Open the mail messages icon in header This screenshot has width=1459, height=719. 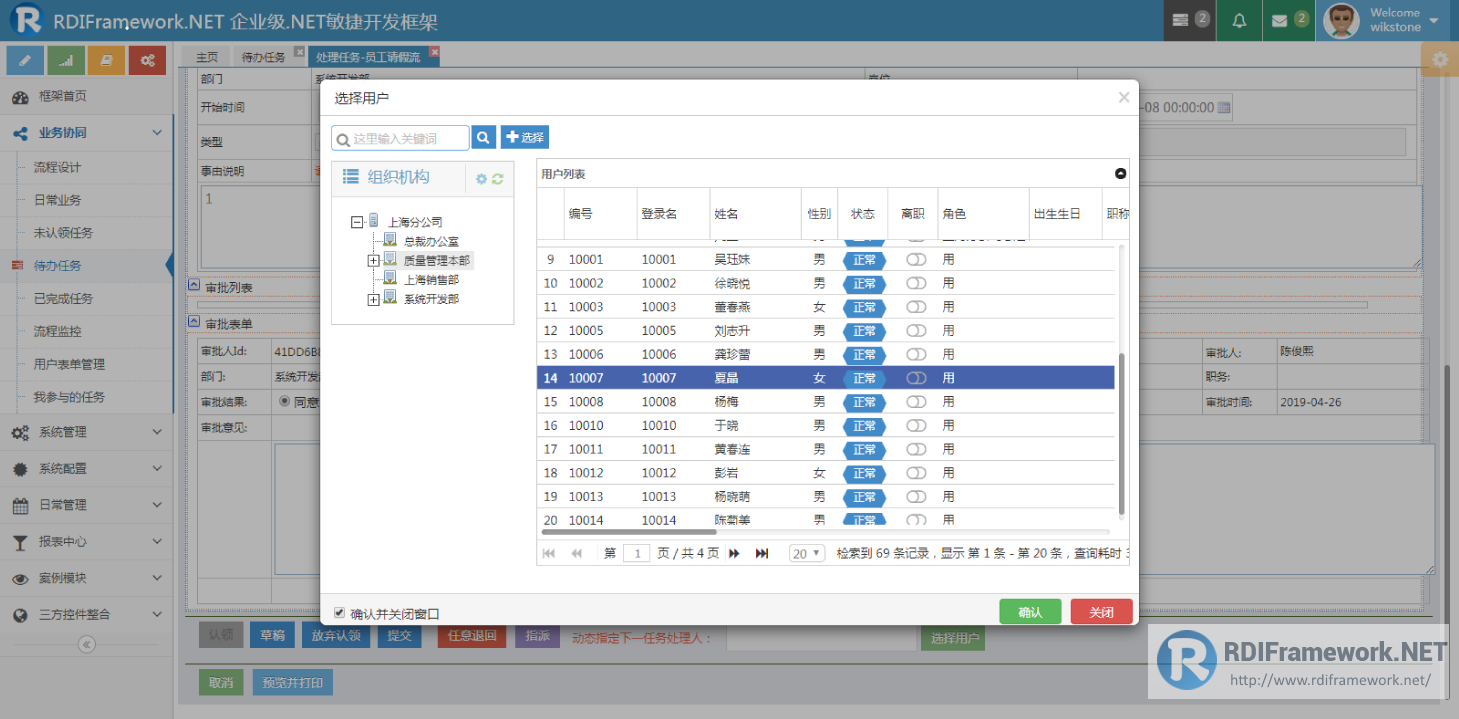1289,20
